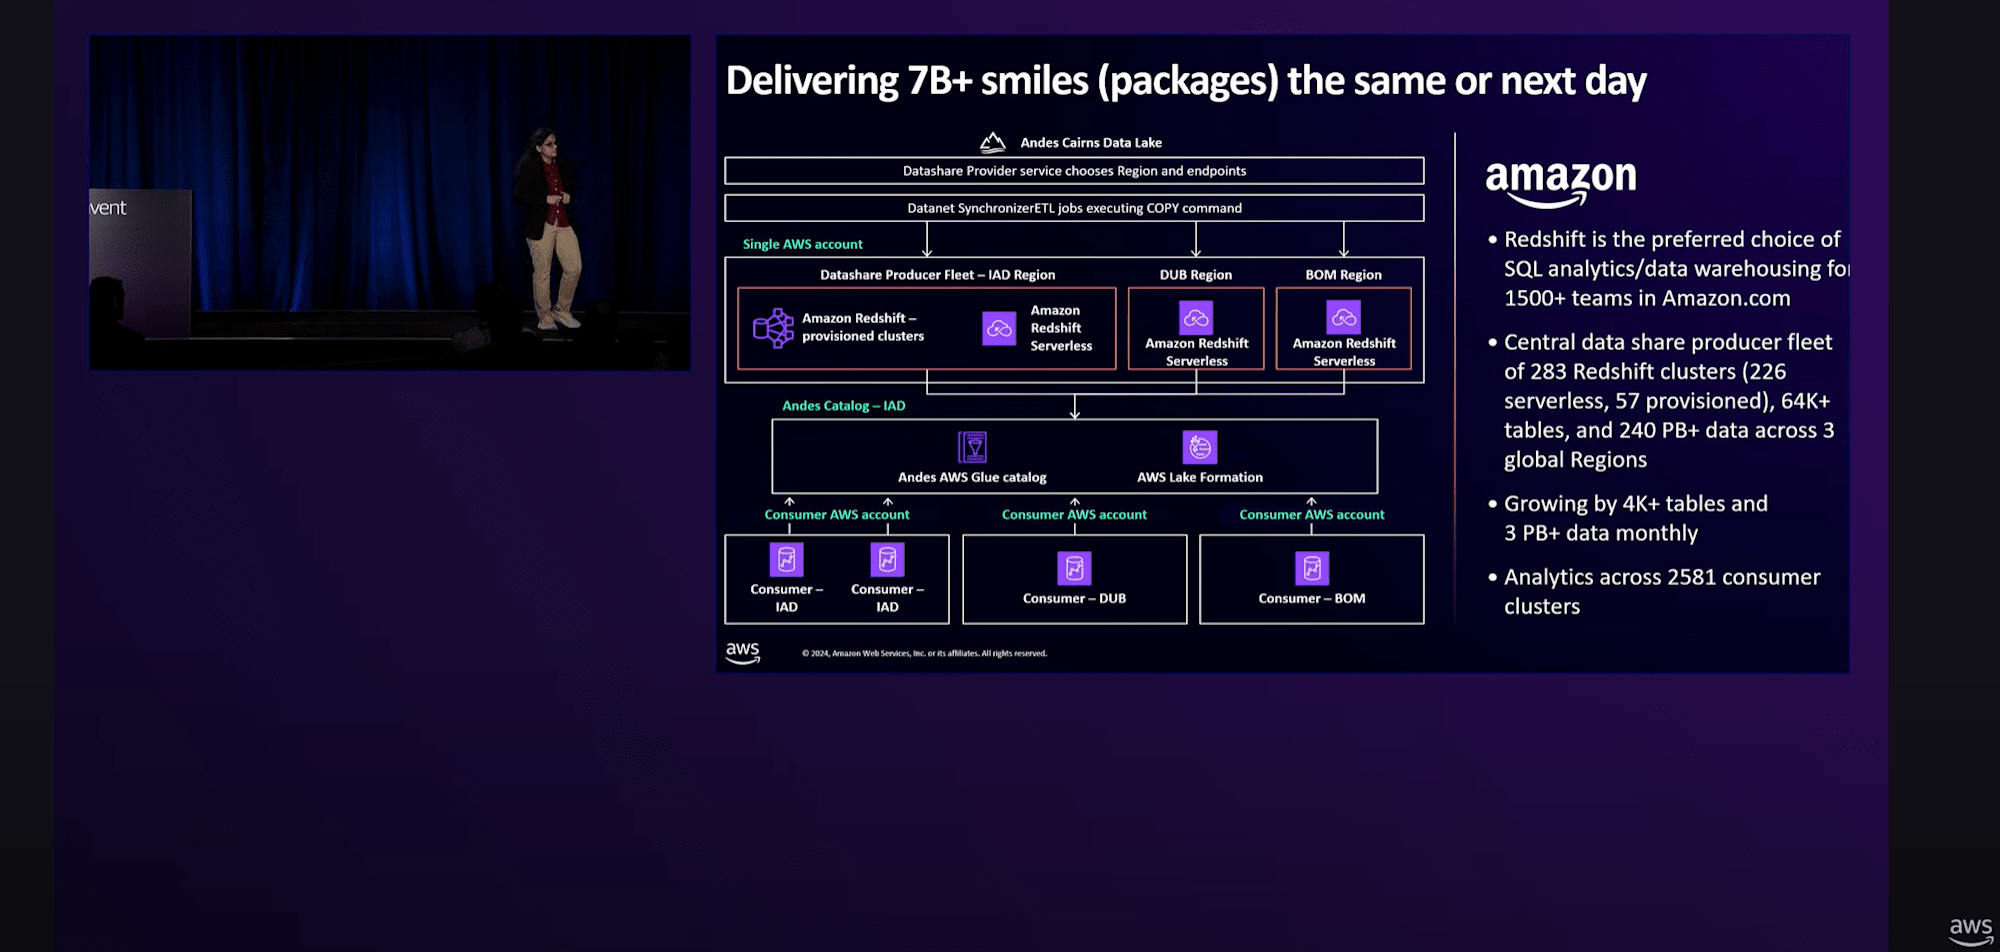Click the IAD Redshift Serverless cloud icon
This screenshot has width=2000, height=952.
(x=999, y=328)
